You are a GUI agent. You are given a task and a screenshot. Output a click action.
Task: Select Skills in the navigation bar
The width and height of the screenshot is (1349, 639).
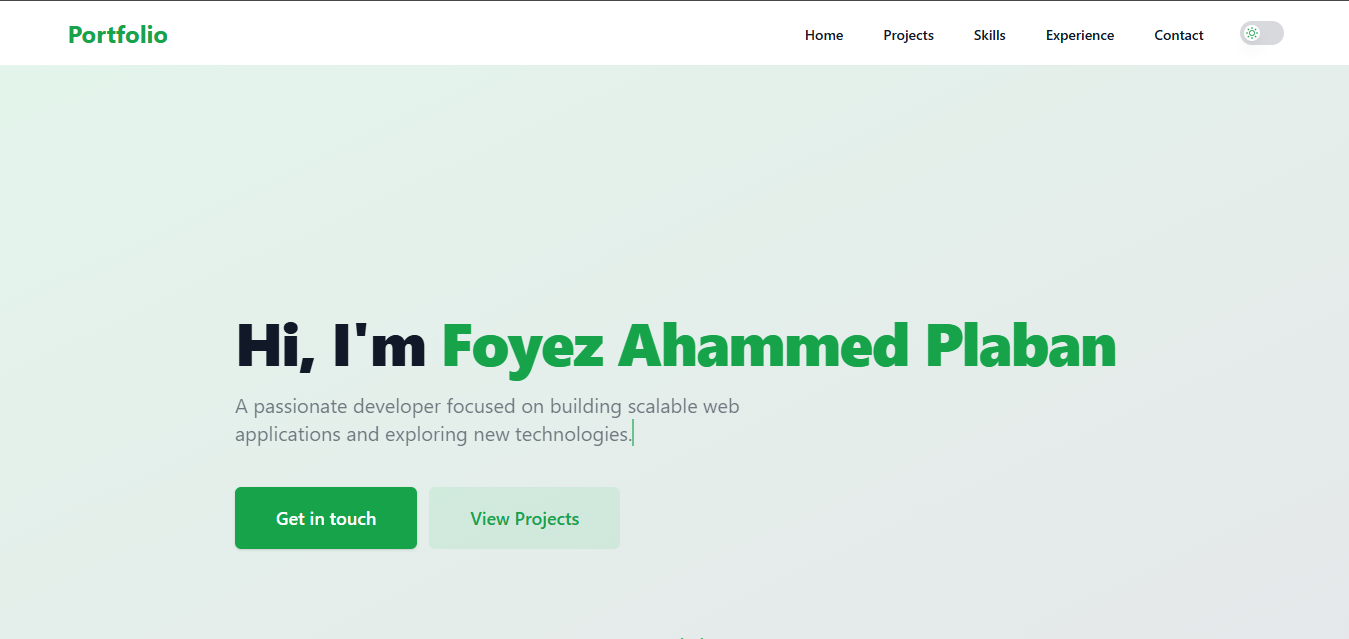tap(989, 35)
